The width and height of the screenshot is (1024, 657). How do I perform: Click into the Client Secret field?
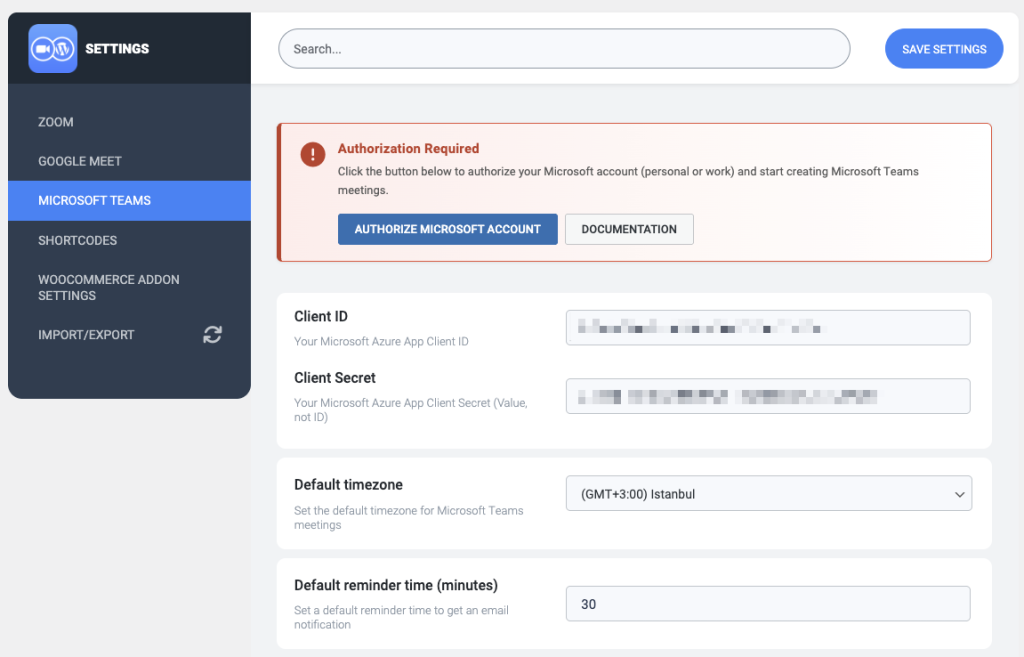(x=767, y=396)
